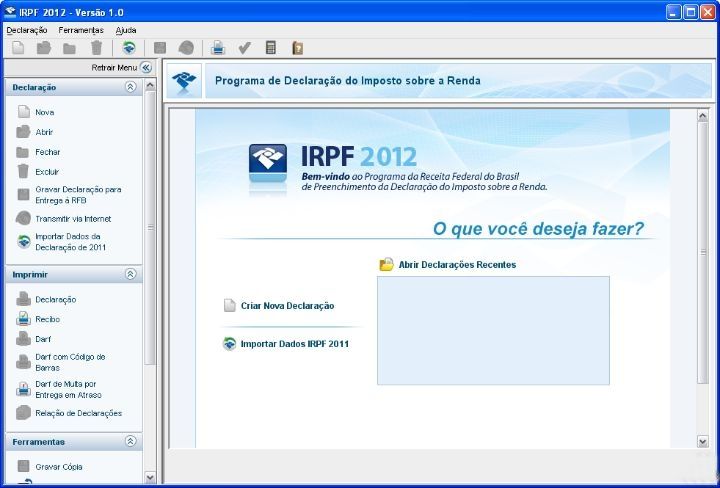Open the Ajuda menu
720x488 pixels.
(126, 30)
